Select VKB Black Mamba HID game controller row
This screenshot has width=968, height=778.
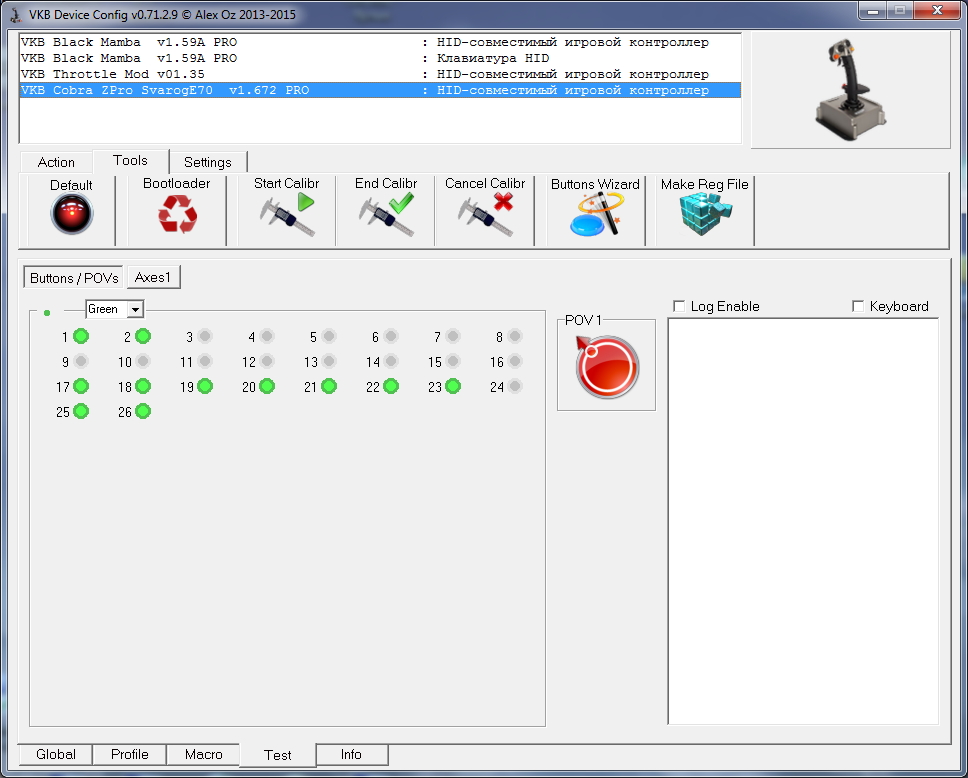click(380, 42)
